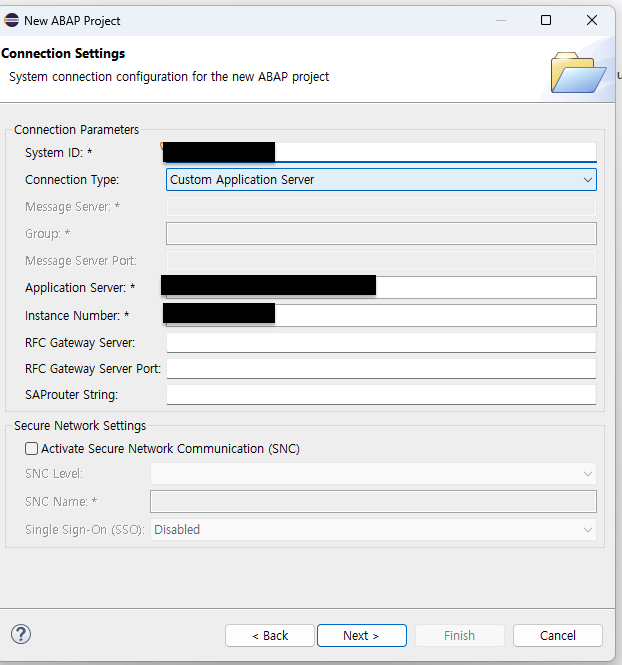Enable Activate Secure Network Communication (SNC) checkbox
622x665 pixels.
[x=31, y=449]
